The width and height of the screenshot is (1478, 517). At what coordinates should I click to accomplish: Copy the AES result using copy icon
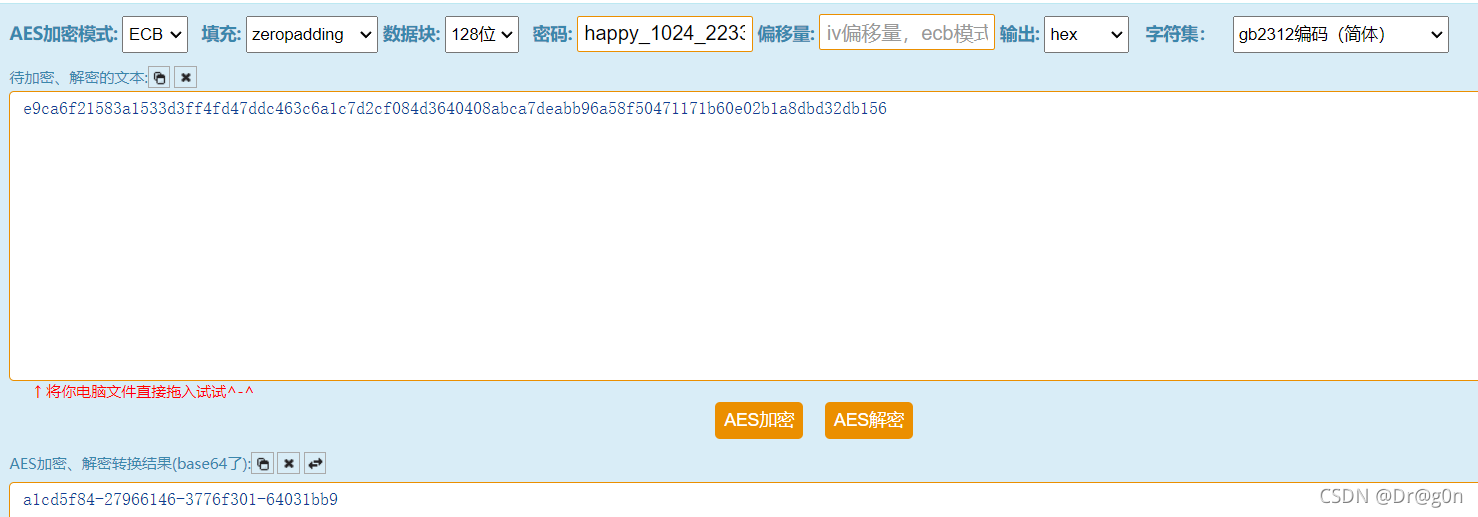pyautogui.click(x=262, y=463)
